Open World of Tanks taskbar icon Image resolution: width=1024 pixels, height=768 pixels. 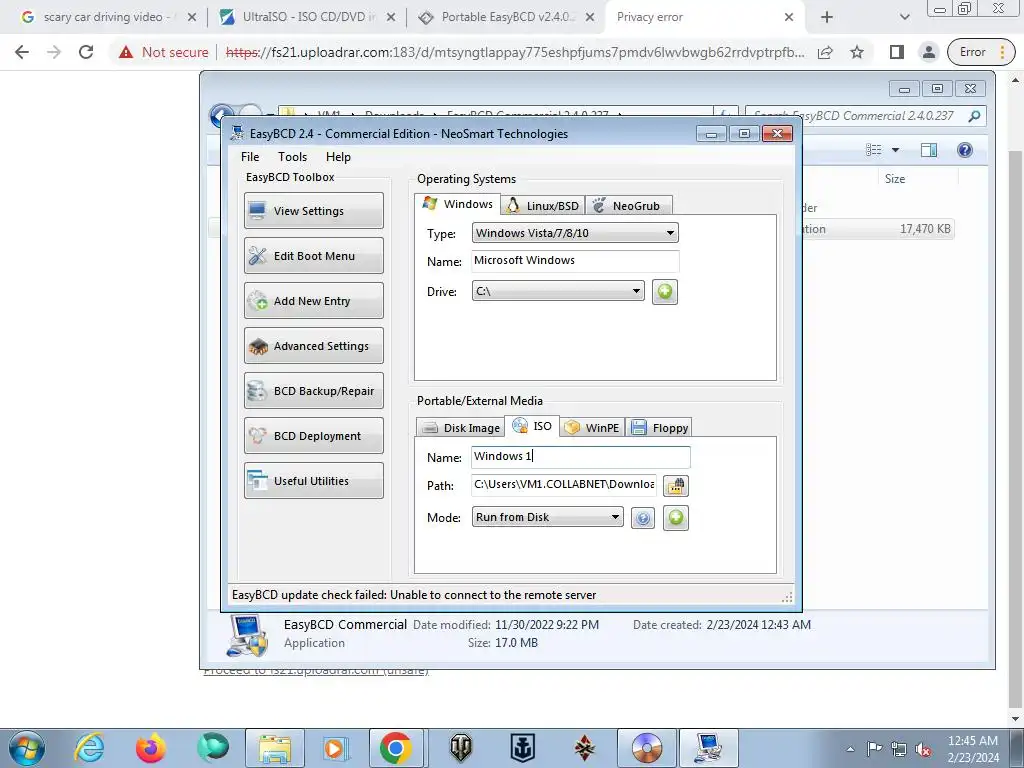(x=460, y=748)
